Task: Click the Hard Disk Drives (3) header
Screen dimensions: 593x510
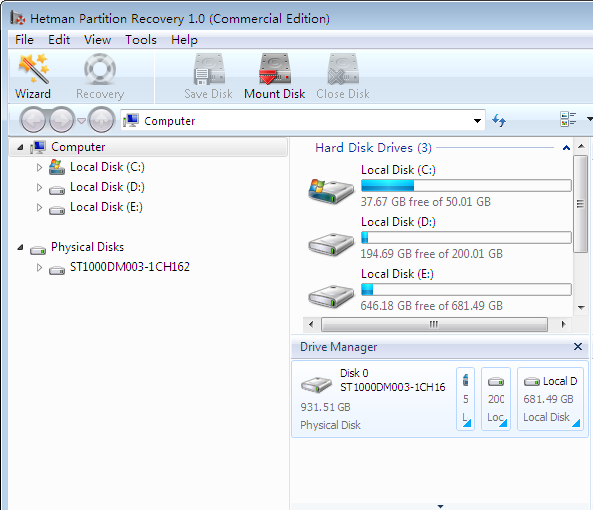Action: pyautogui.click(x=373, y=147)
